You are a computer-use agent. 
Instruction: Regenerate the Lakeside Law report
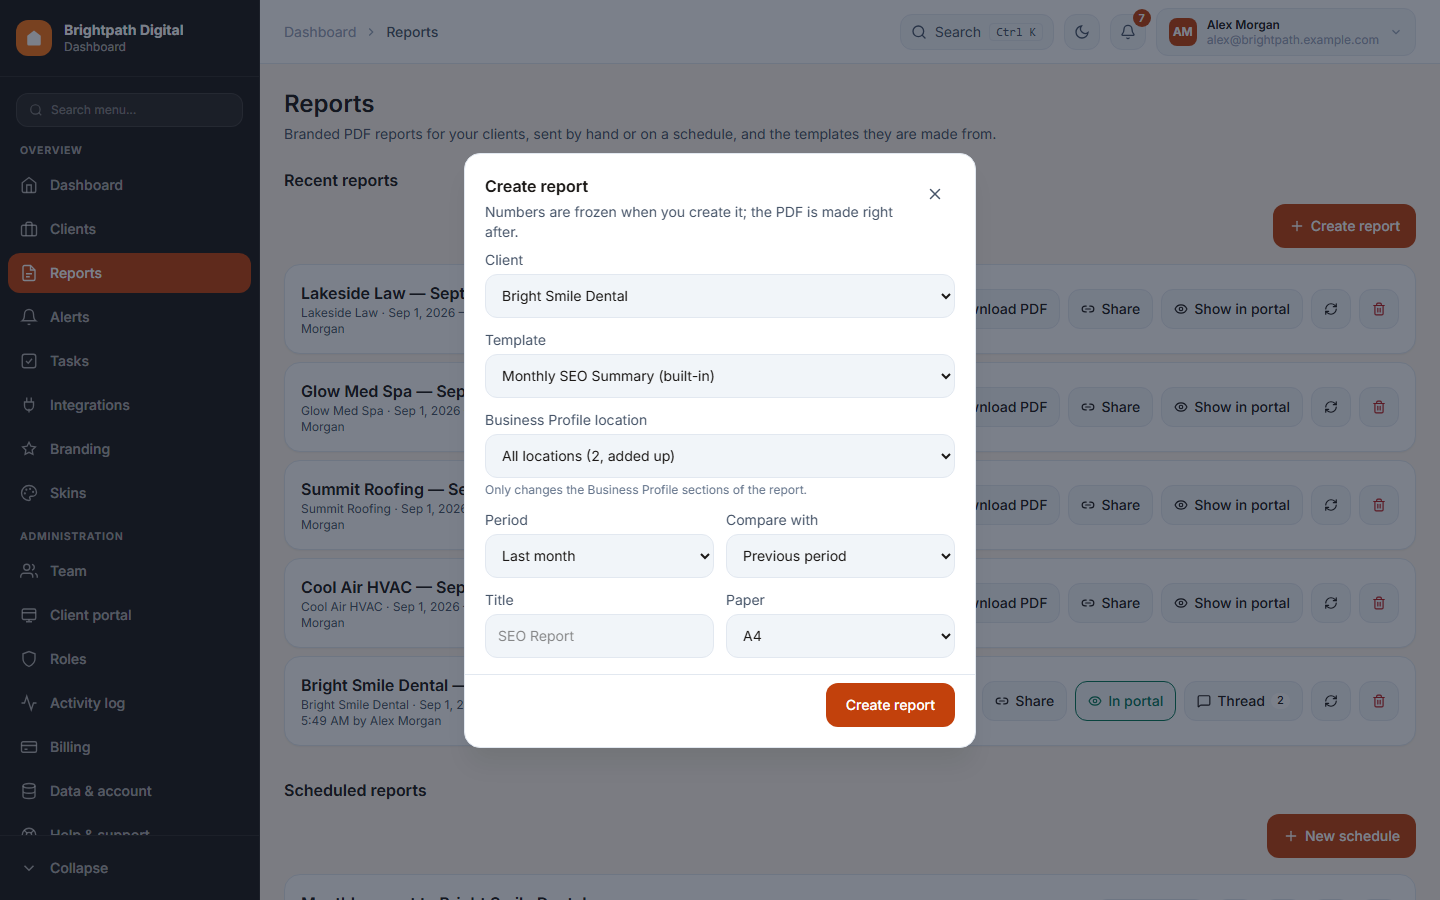(x=1331, y=309)
